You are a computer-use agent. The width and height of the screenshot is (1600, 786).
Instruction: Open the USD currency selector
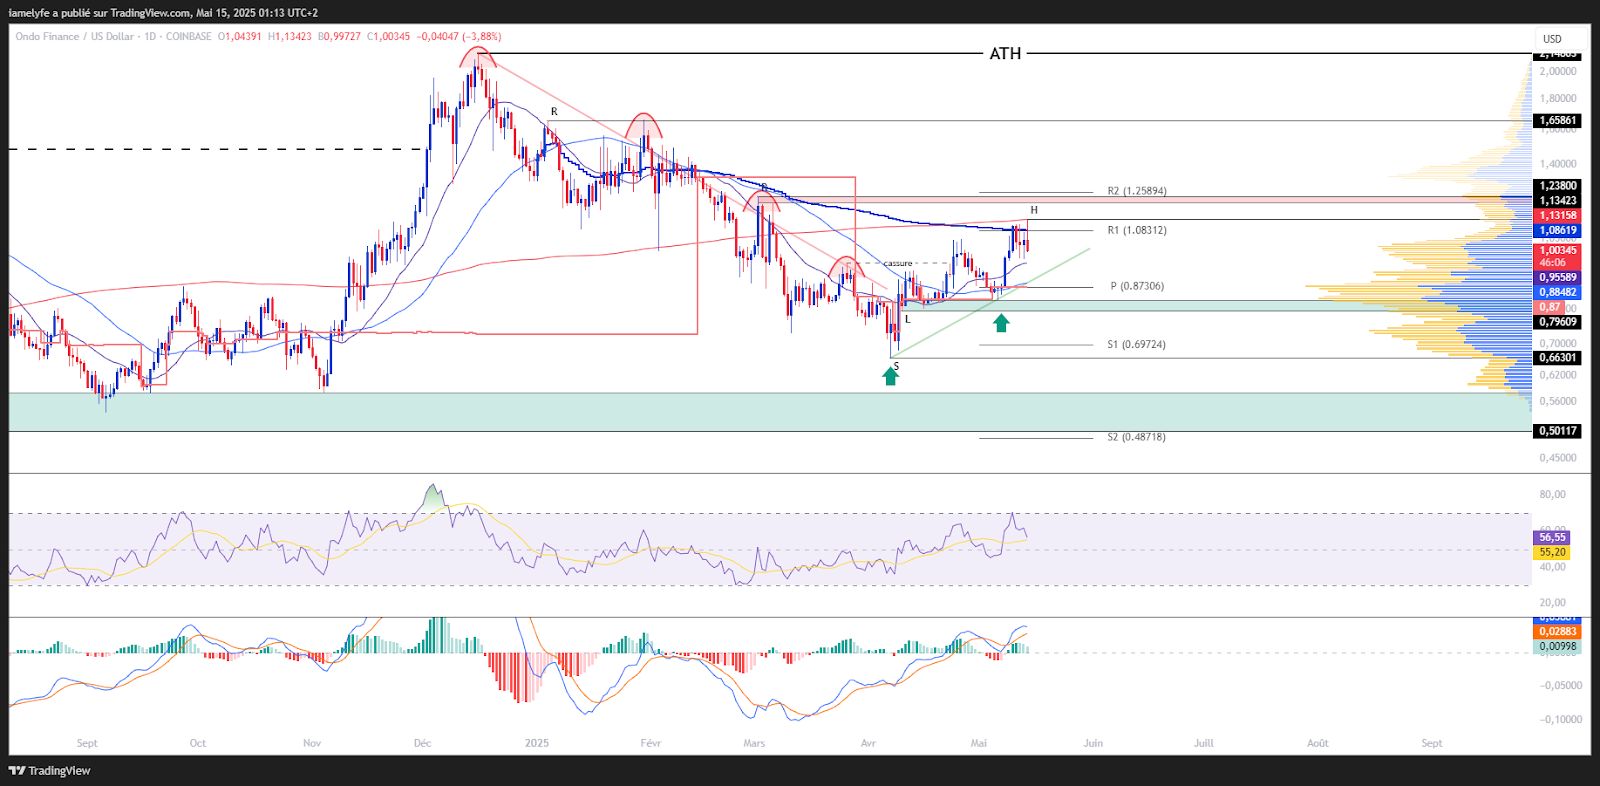click(1552, 39)
